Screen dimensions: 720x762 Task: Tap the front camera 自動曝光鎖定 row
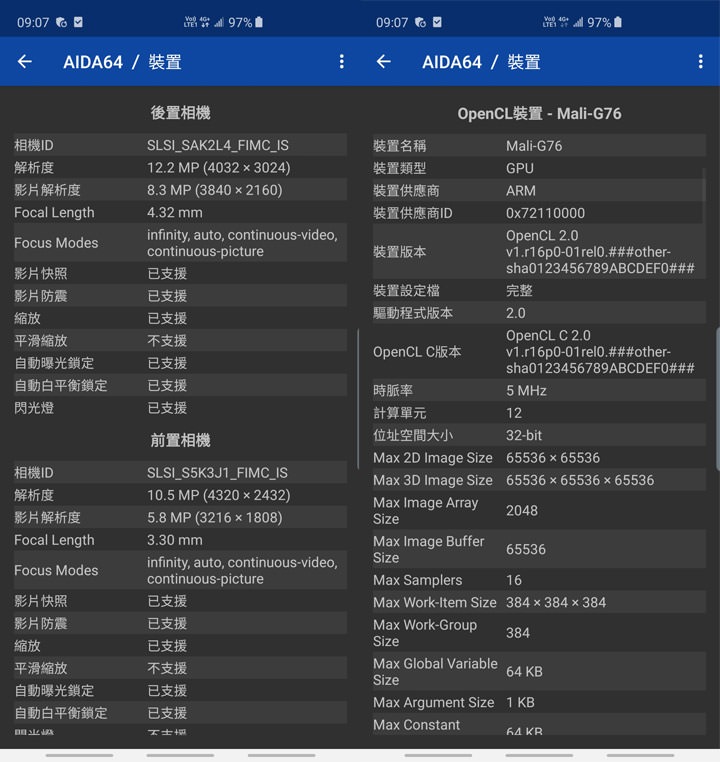pos(180,691)
